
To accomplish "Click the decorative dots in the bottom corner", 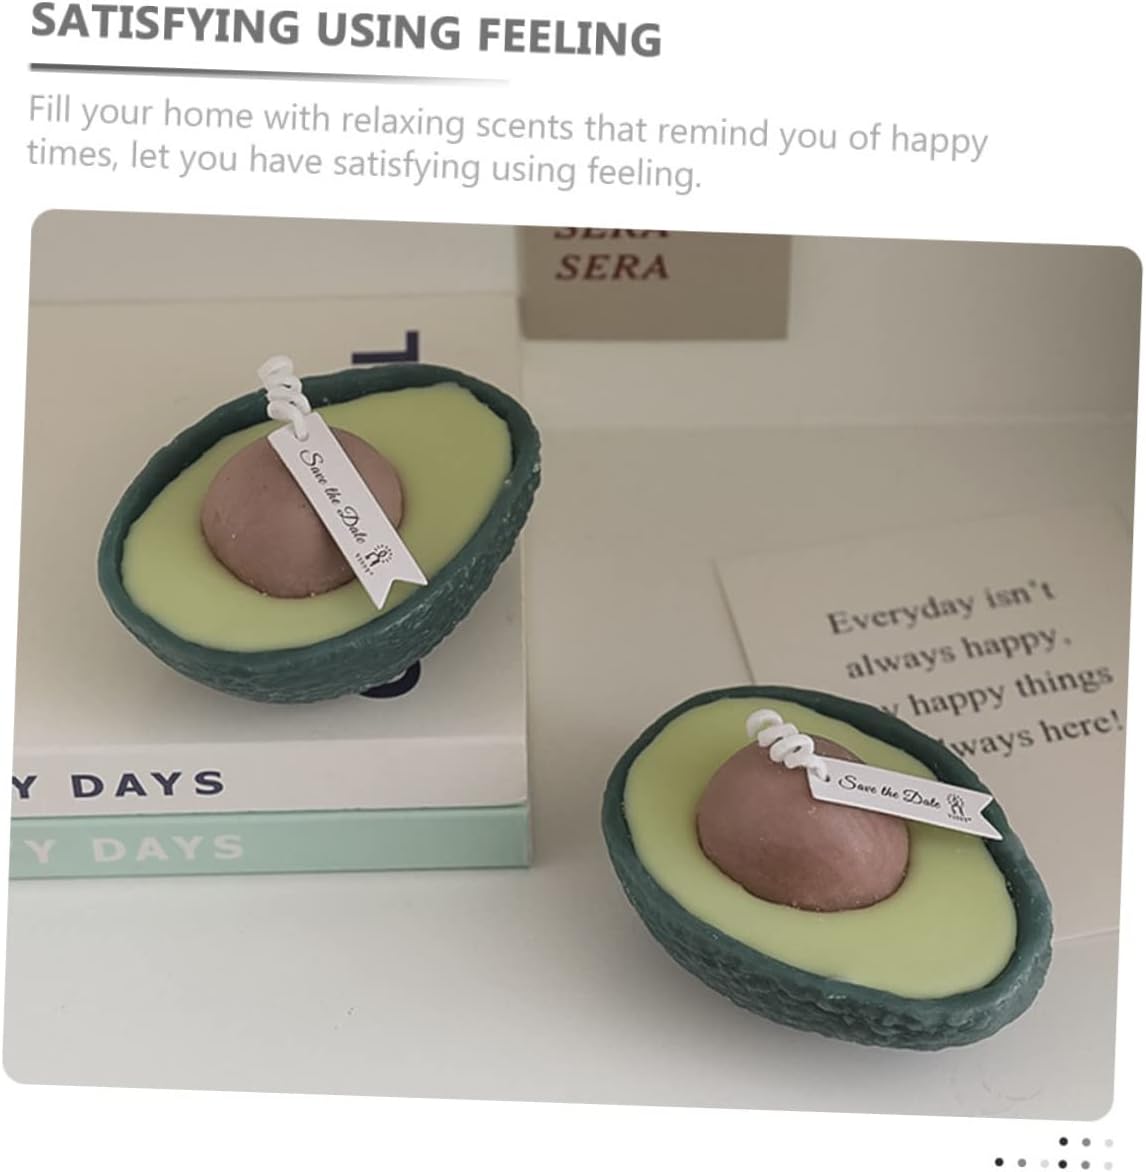I will [1056, 1152].
